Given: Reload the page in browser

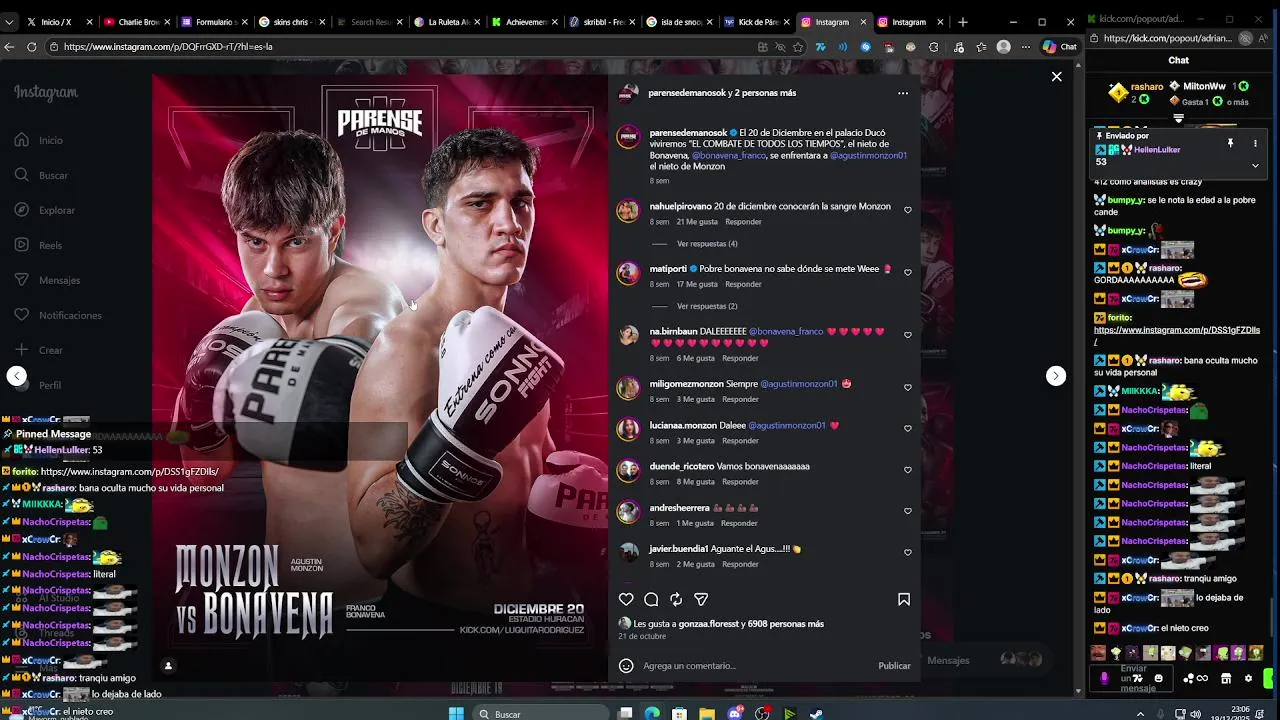Looking at the screenshot, I should point(32,47).
